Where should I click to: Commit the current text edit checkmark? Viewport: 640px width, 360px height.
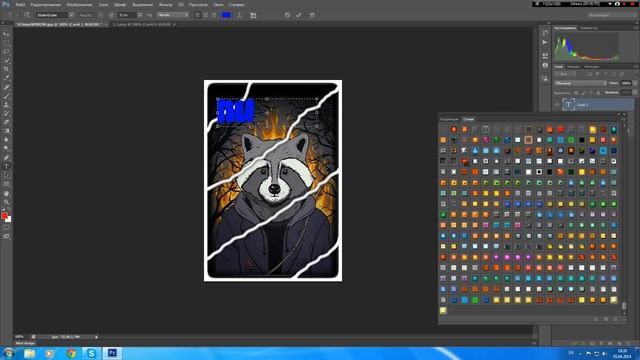(299, 15)
